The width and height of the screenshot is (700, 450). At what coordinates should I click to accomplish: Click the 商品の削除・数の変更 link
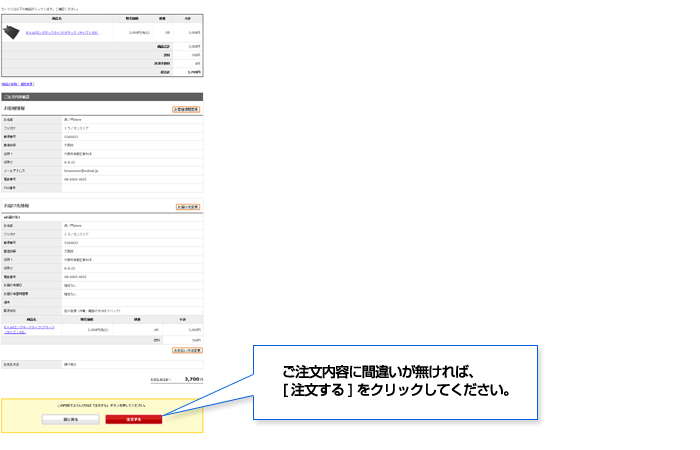pyautogui.click(x=15, y=84)
